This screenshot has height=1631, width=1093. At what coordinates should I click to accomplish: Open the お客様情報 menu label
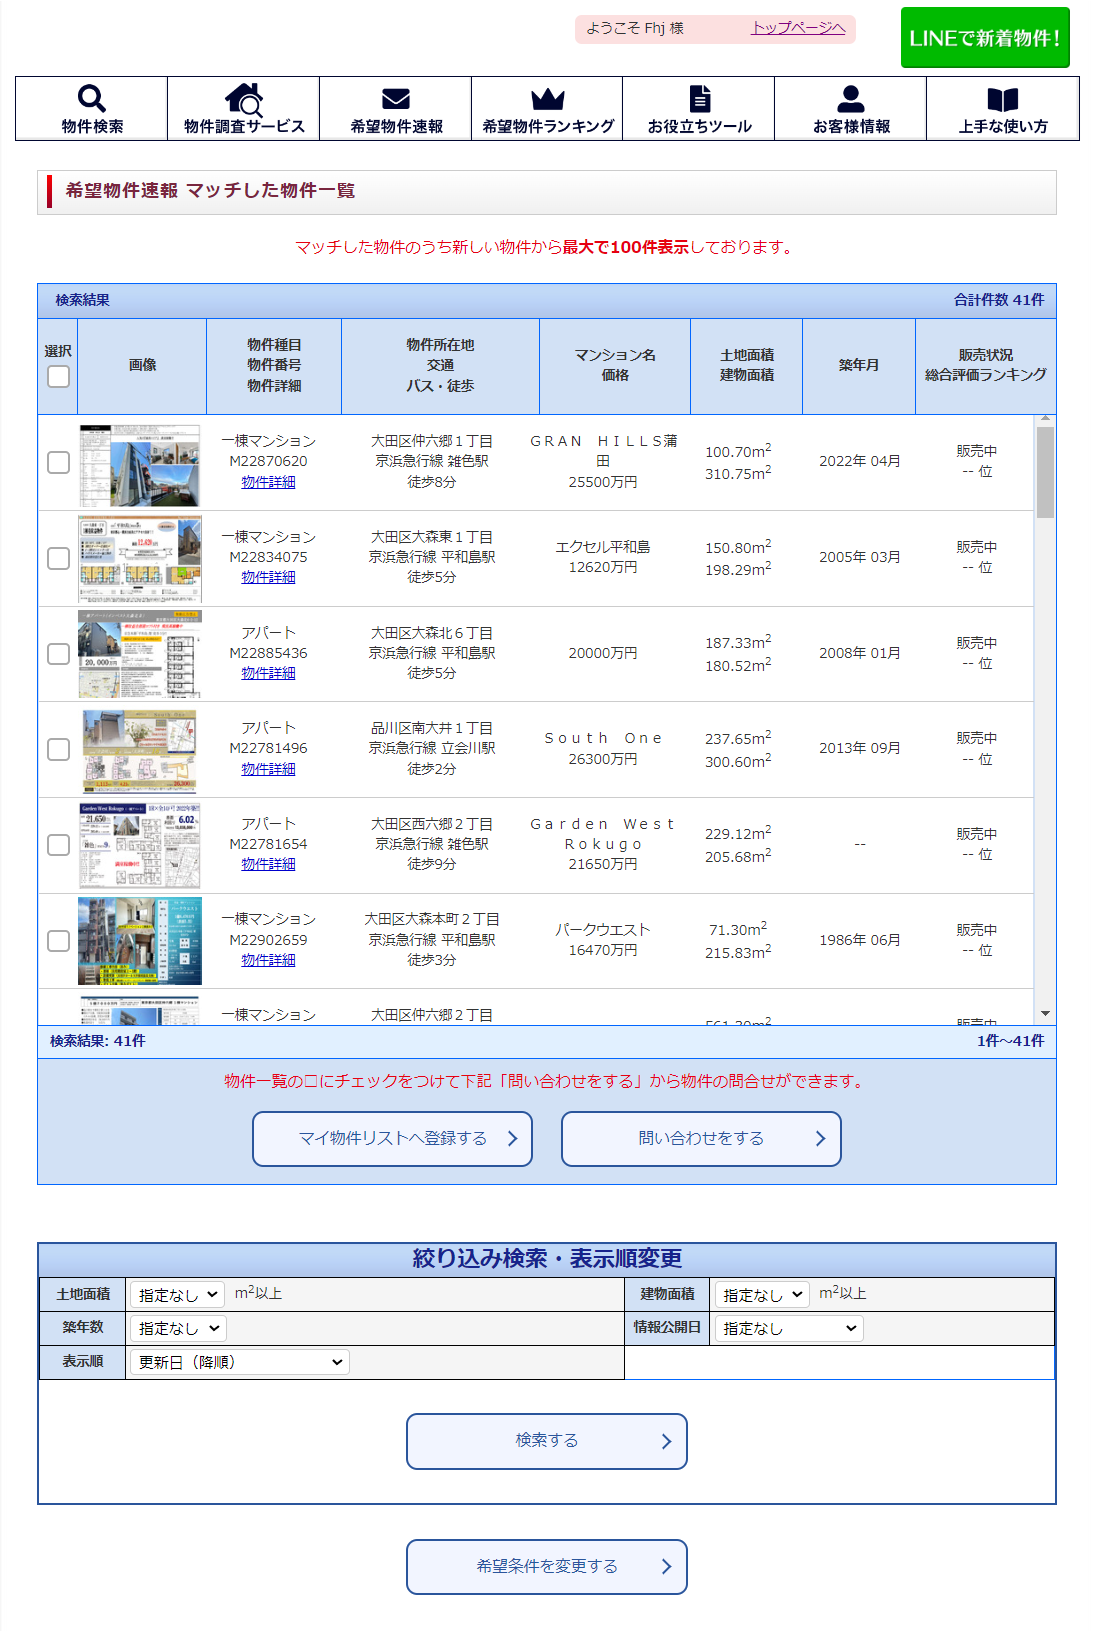point(851,126)
